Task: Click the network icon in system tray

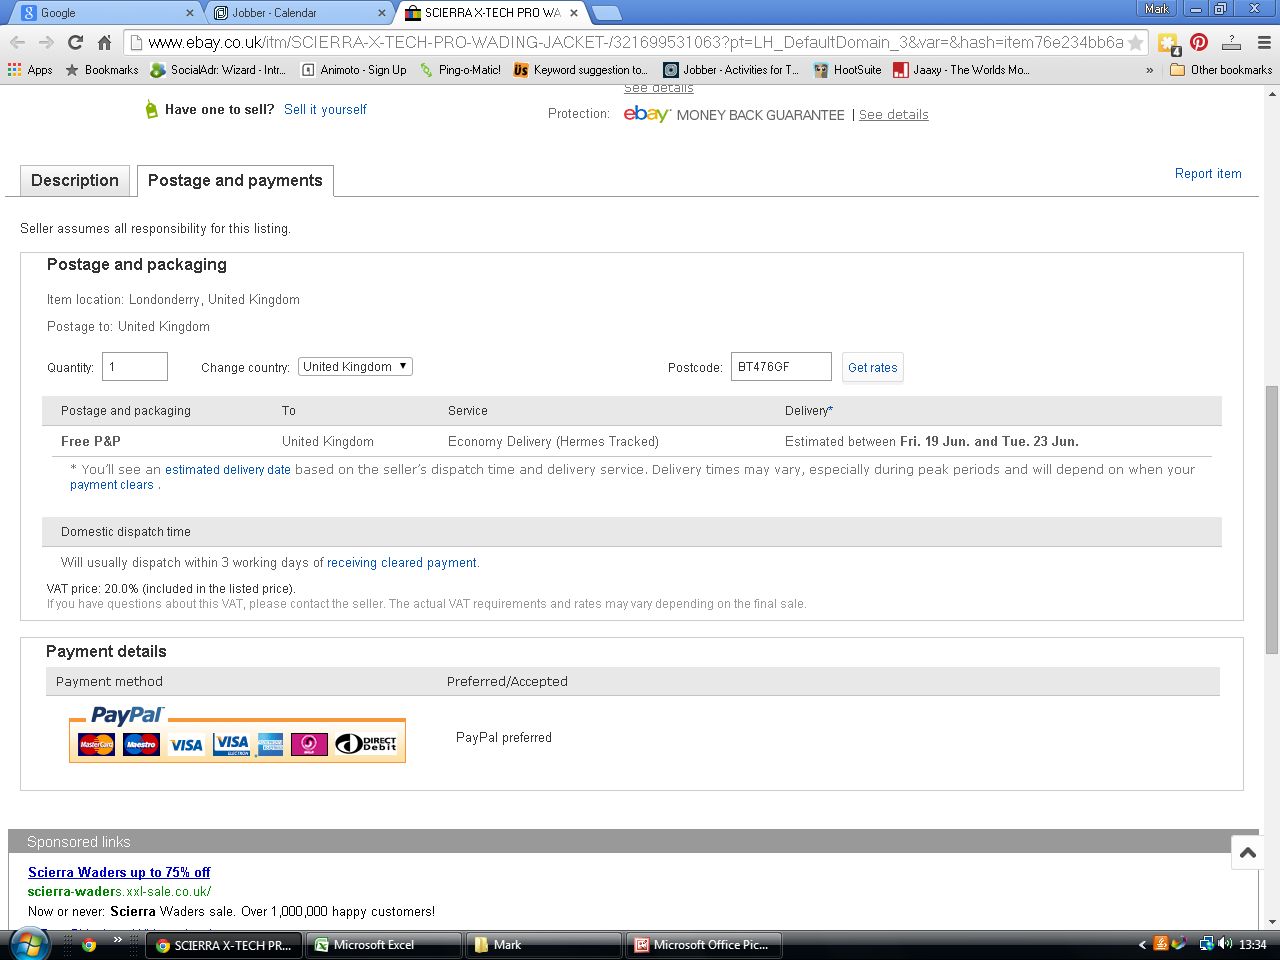Action: pos(1206,943)
